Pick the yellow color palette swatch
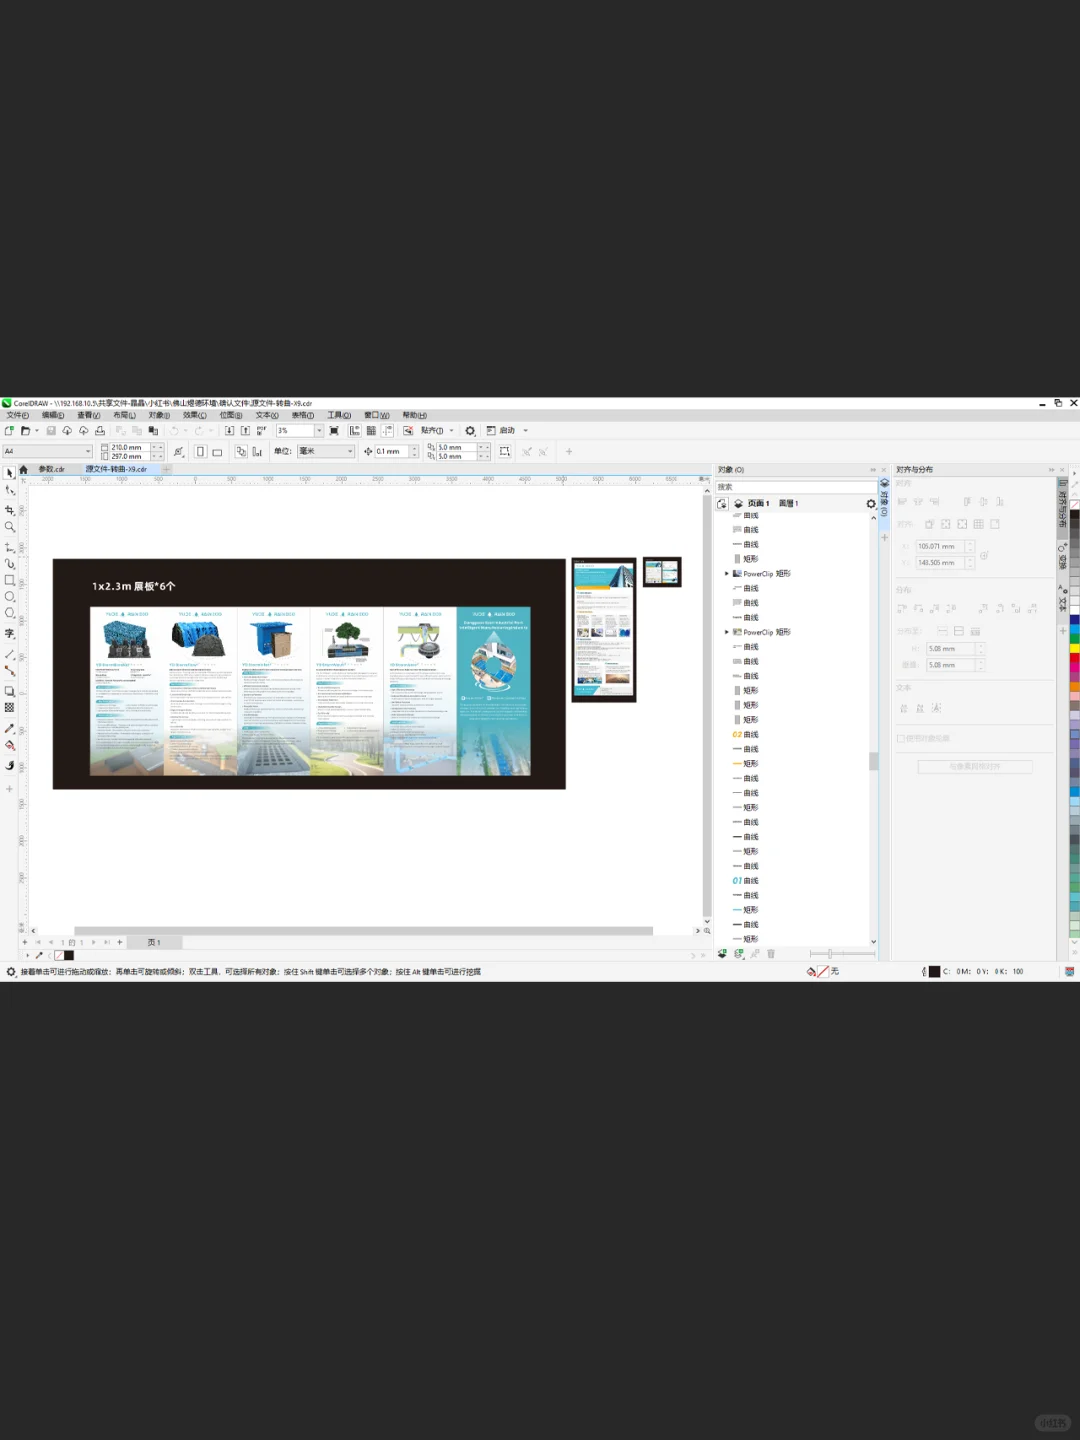Screen dimensions: 1080x1440 coord(1074,648)
